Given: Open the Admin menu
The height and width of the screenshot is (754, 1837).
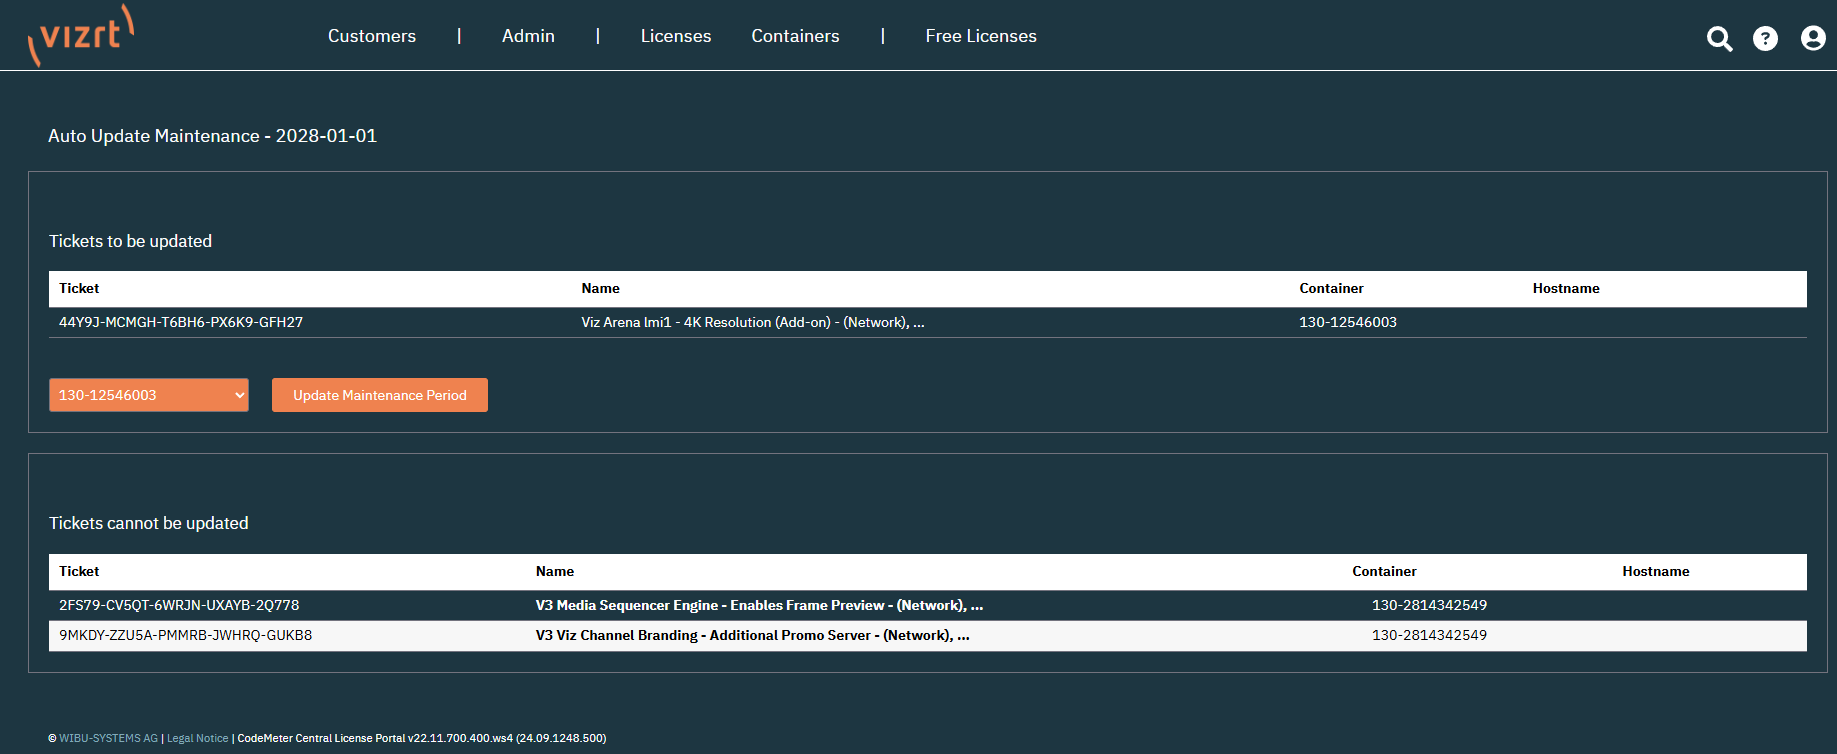Looking at the screenshot, I should pos(528,36).
